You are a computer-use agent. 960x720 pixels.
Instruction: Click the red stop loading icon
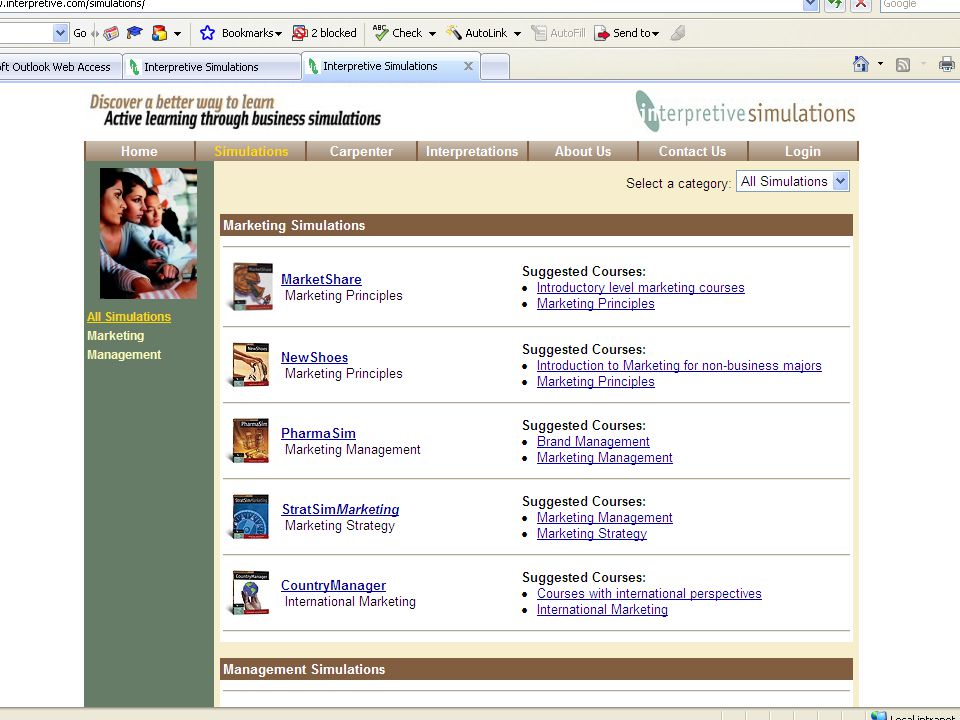click(x=861, y=4)
